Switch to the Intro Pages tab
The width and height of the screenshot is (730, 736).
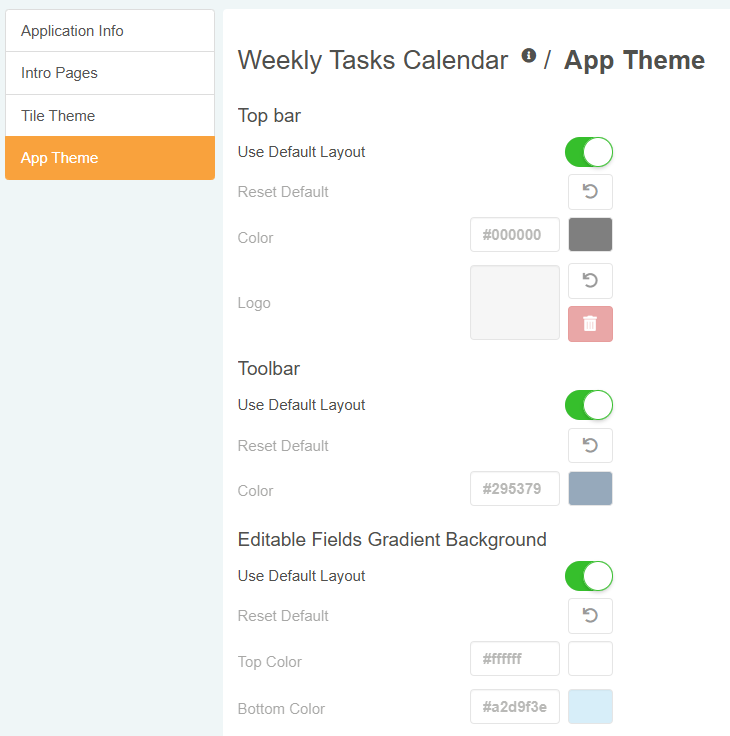click(x=110, y=73)
